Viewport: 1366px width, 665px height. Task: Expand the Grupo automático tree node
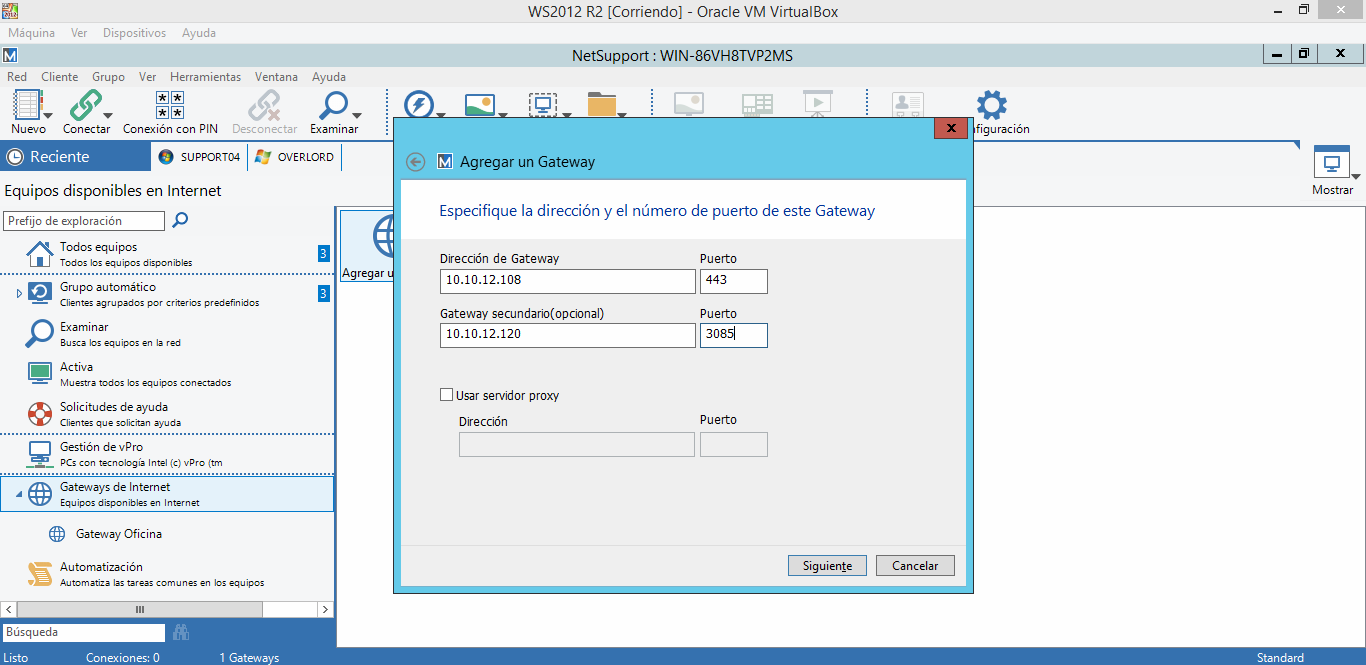click(x=18, y=293)
